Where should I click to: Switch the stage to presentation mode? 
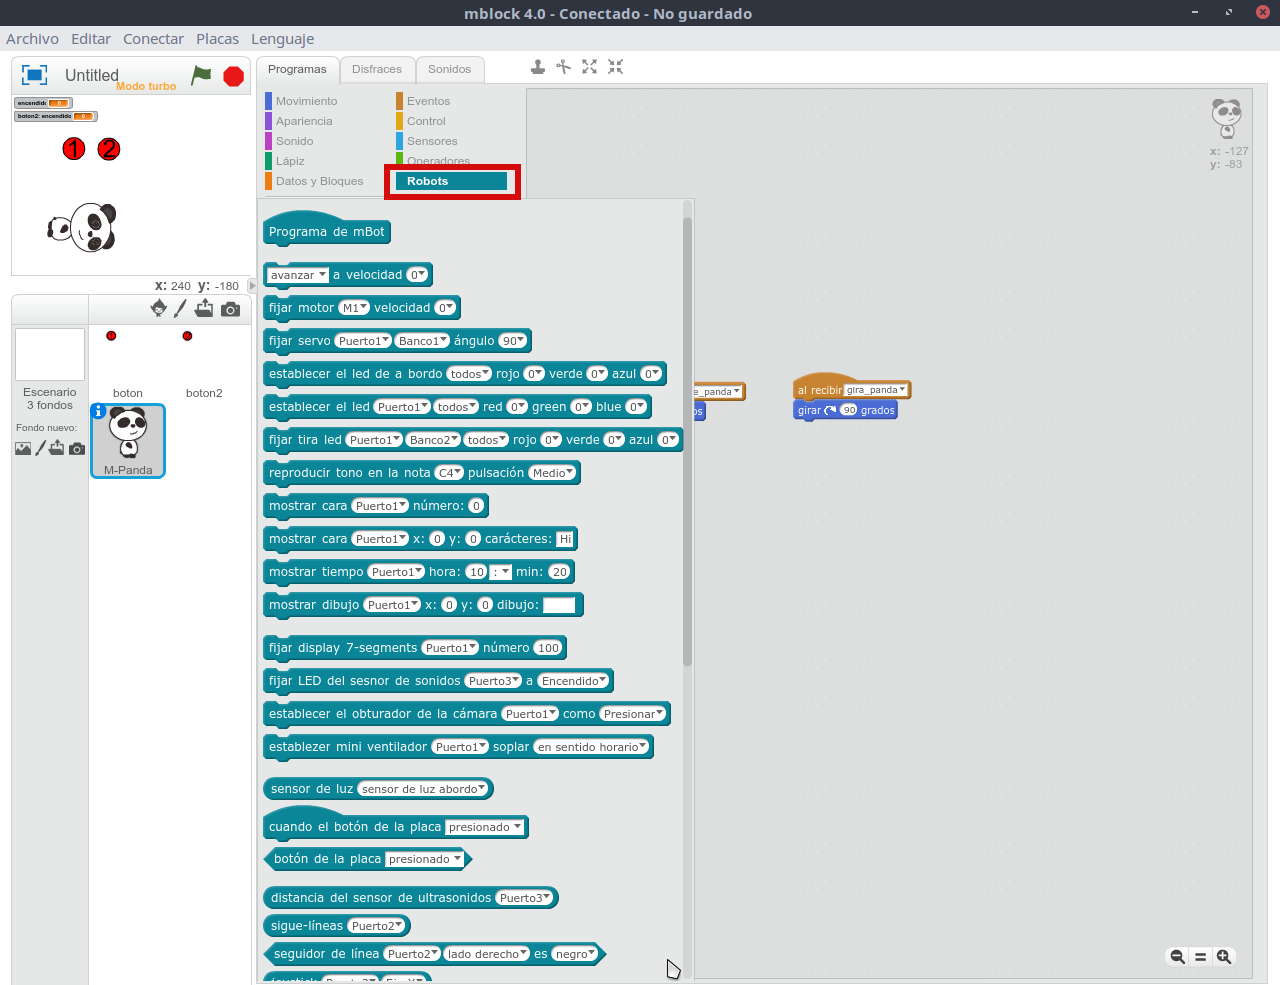(35, 75)
